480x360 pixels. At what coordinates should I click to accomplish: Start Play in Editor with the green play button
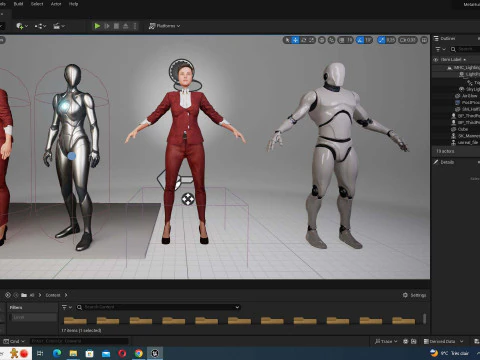tap(97, 26)
